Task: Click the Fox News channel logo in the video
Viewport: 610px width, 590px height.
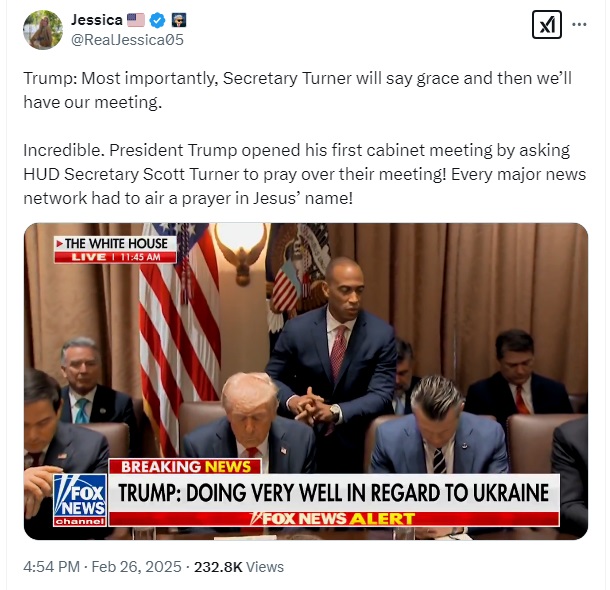Action: tap(80, 500)
